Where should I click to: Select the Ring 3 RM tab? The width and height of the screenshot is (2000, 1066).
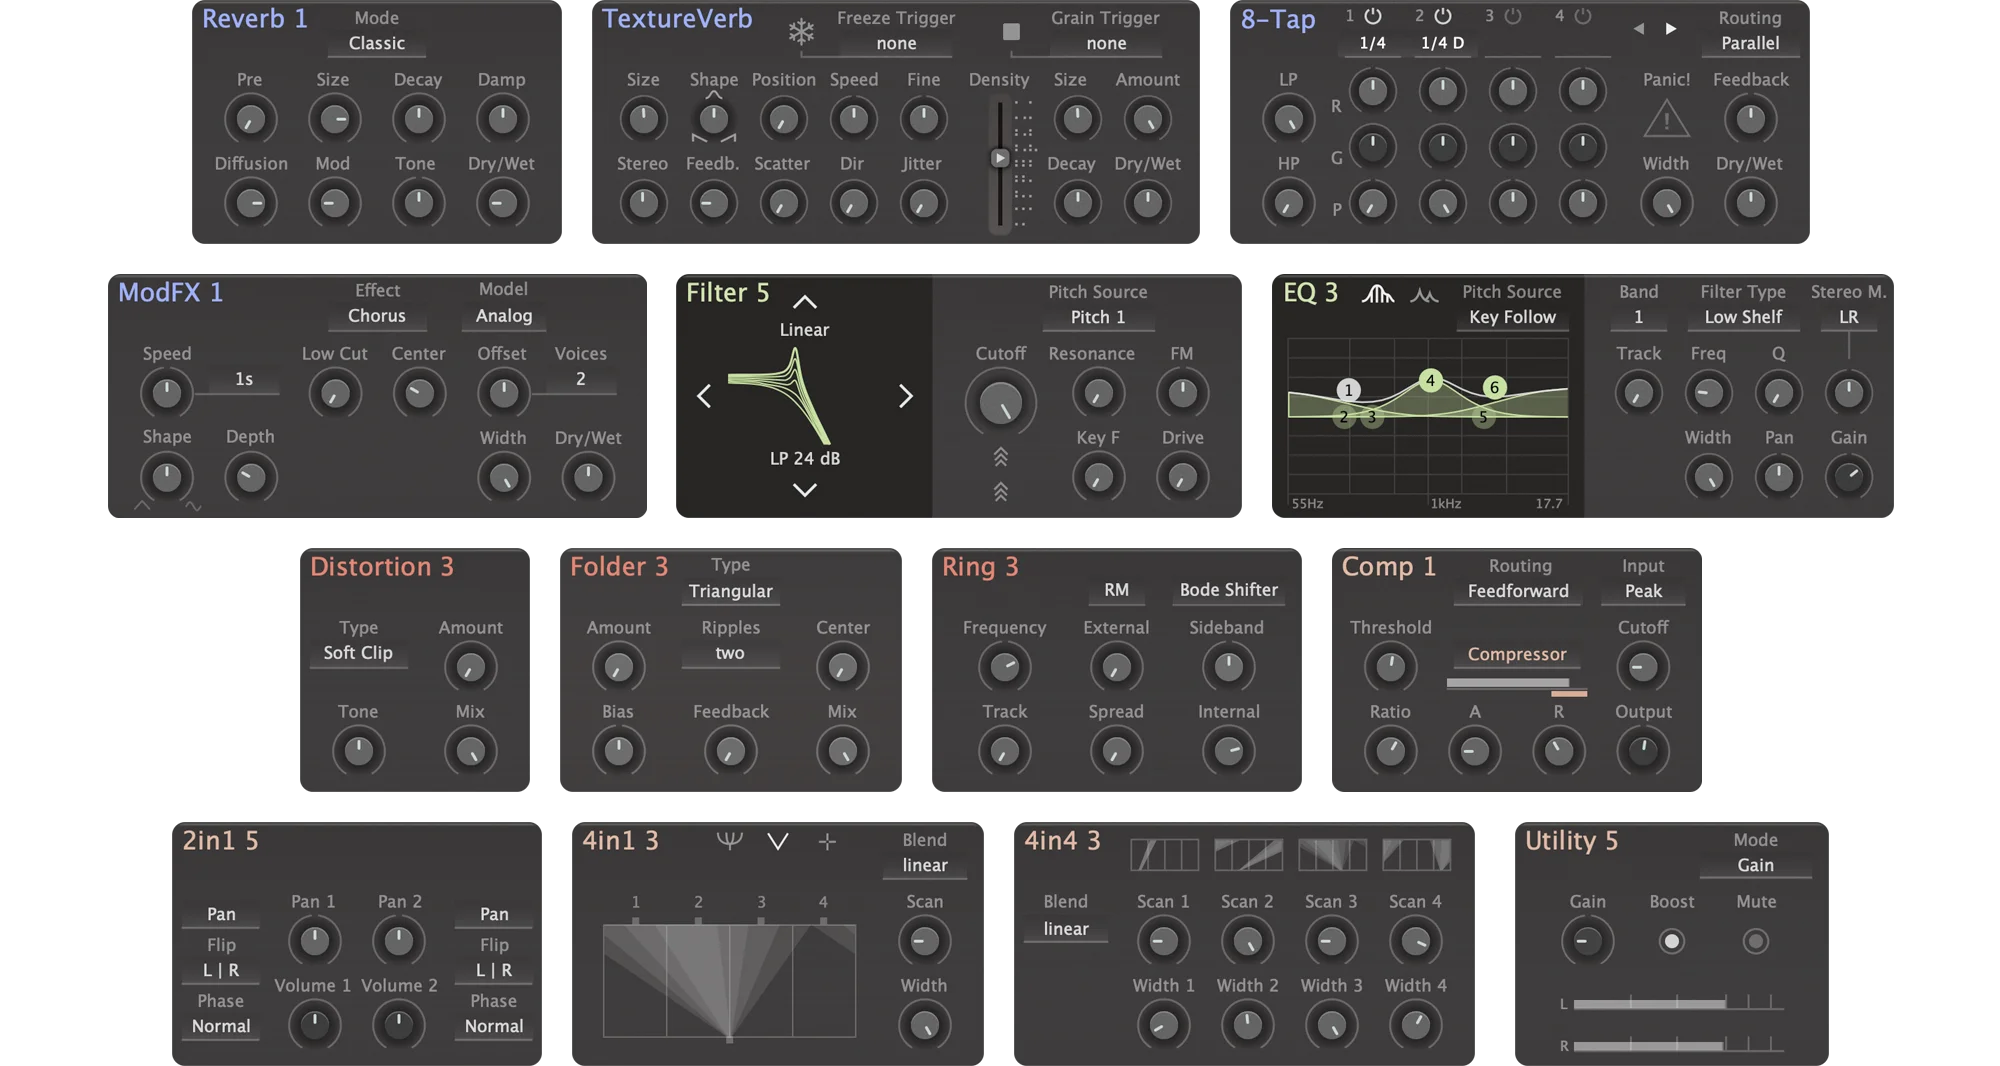(1116, 590)
